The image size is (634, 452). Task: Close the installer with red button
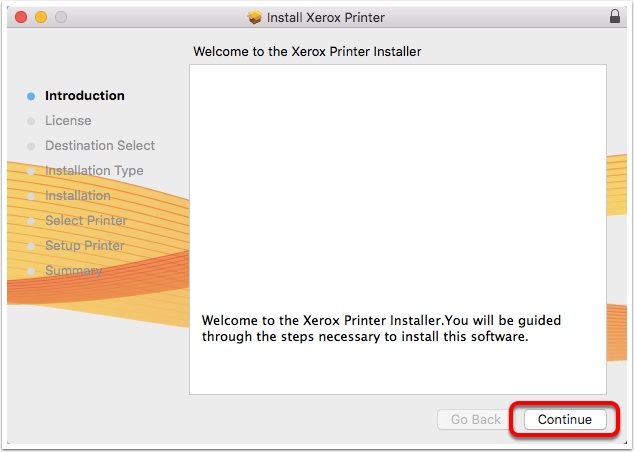21,17
